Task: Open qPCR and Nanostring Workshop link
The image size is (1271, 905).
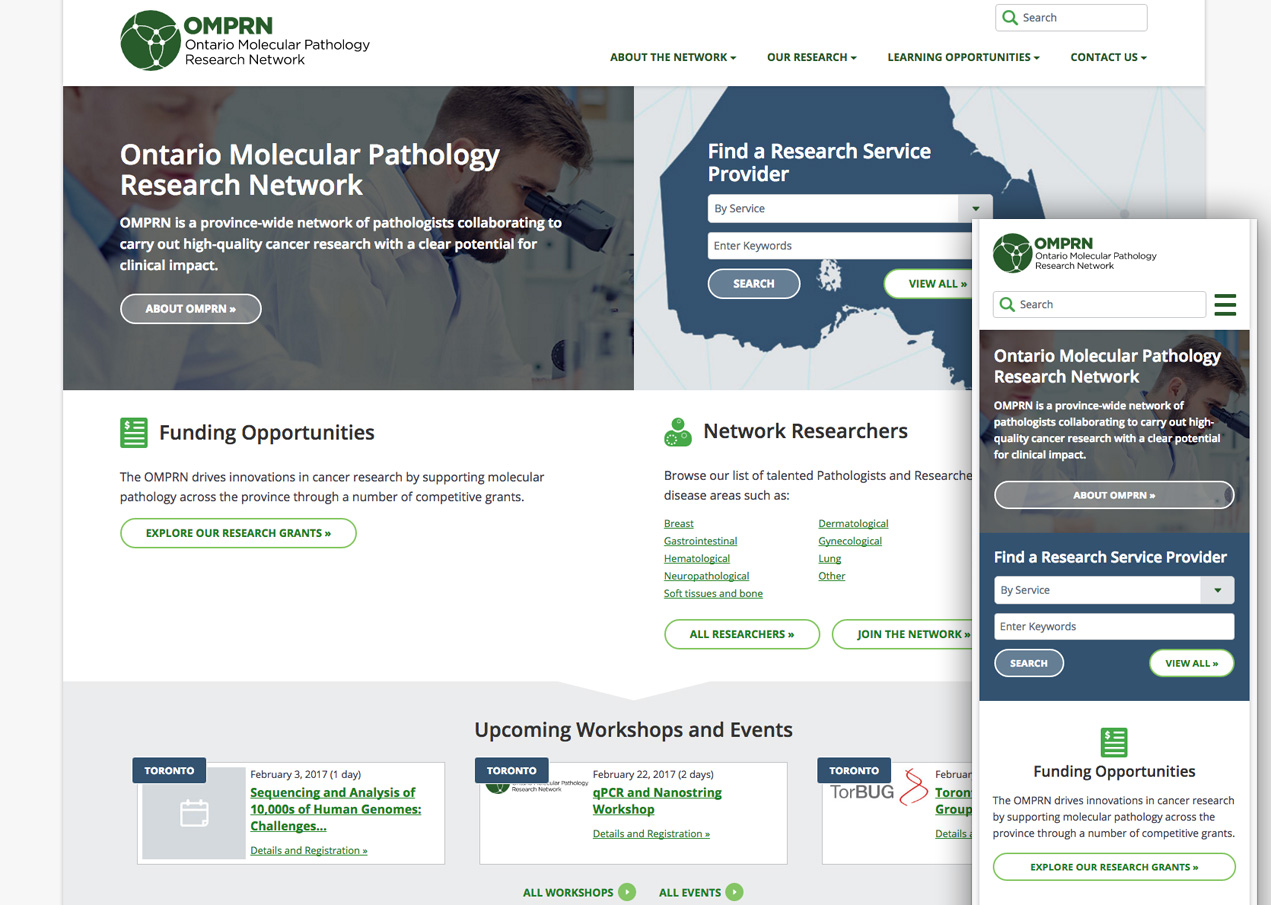Action: [656, 800]
